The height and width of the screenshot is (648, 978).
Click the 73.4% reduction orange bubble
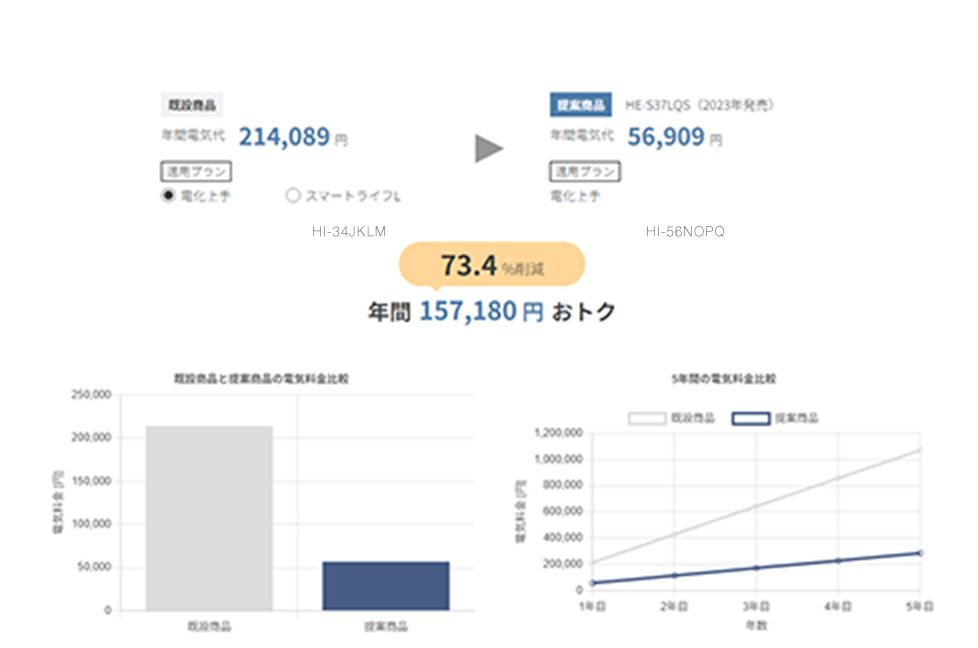(x=491, y=266)
